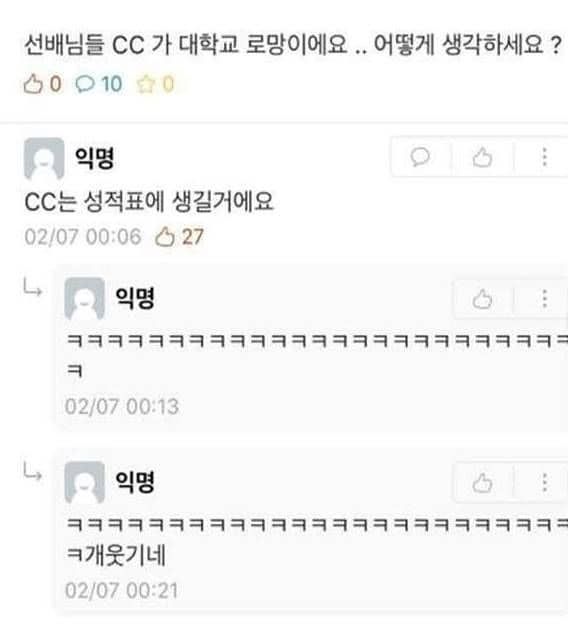Open the three-dot menu of the 00:13 reply
568x638 pixels.
(x=544, y=299)
